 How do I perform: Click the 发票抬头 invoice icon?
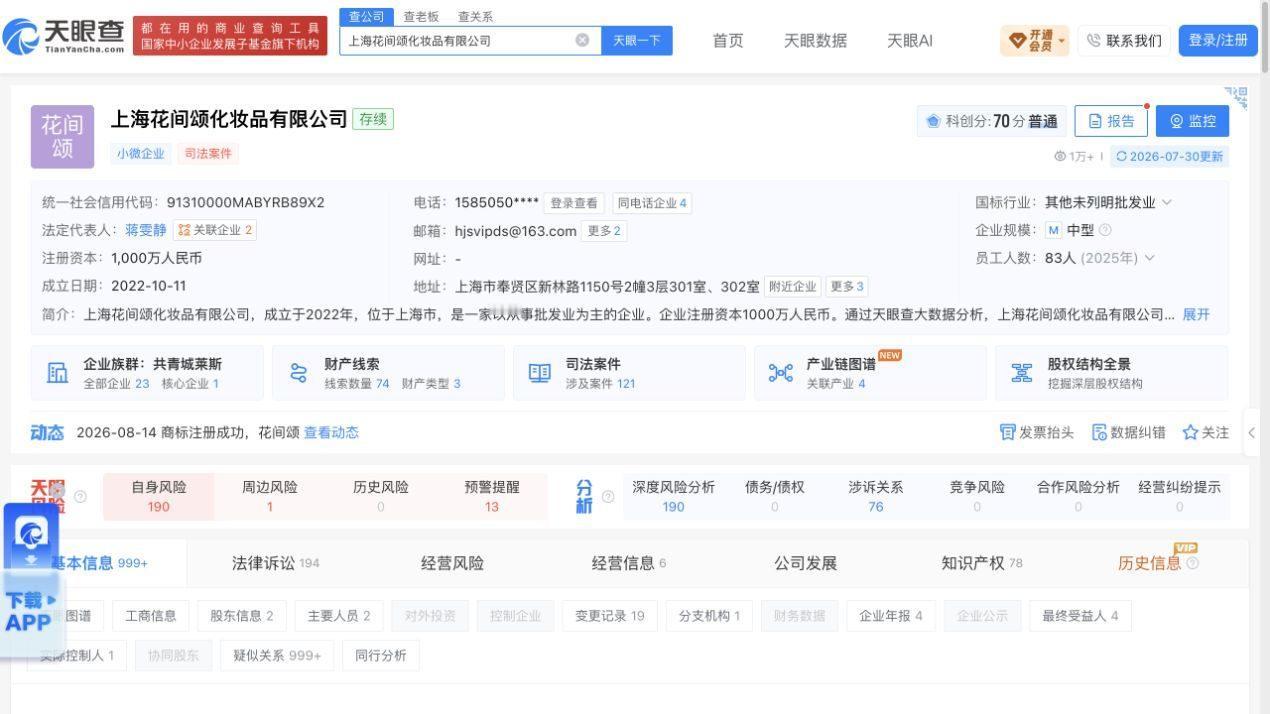1007,432
